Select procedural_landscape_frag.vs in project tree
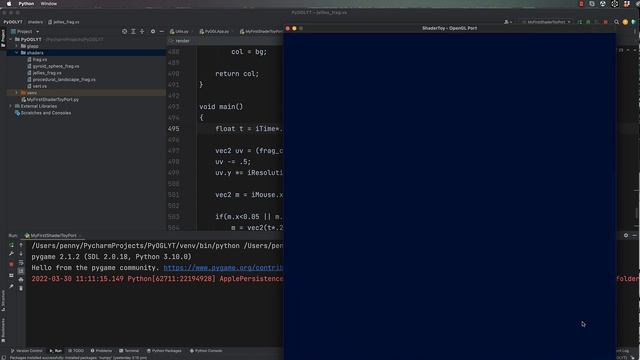Viewport: 640px width, 360px height. [x=62, y=80]
